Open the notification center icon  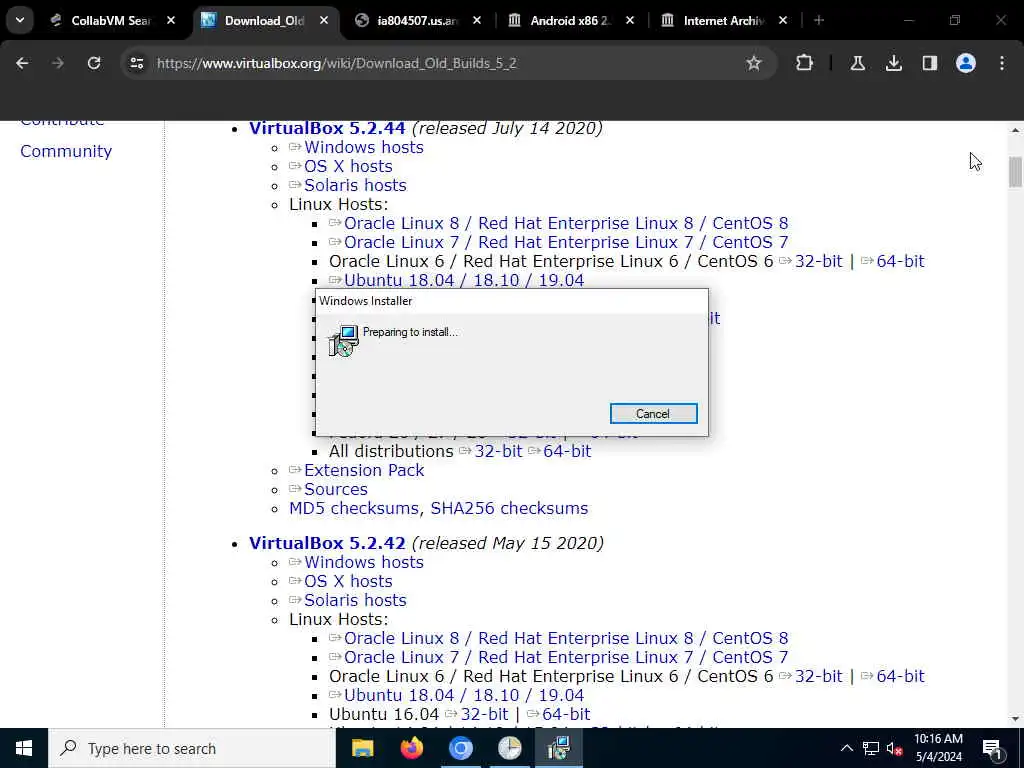(992, 749)
